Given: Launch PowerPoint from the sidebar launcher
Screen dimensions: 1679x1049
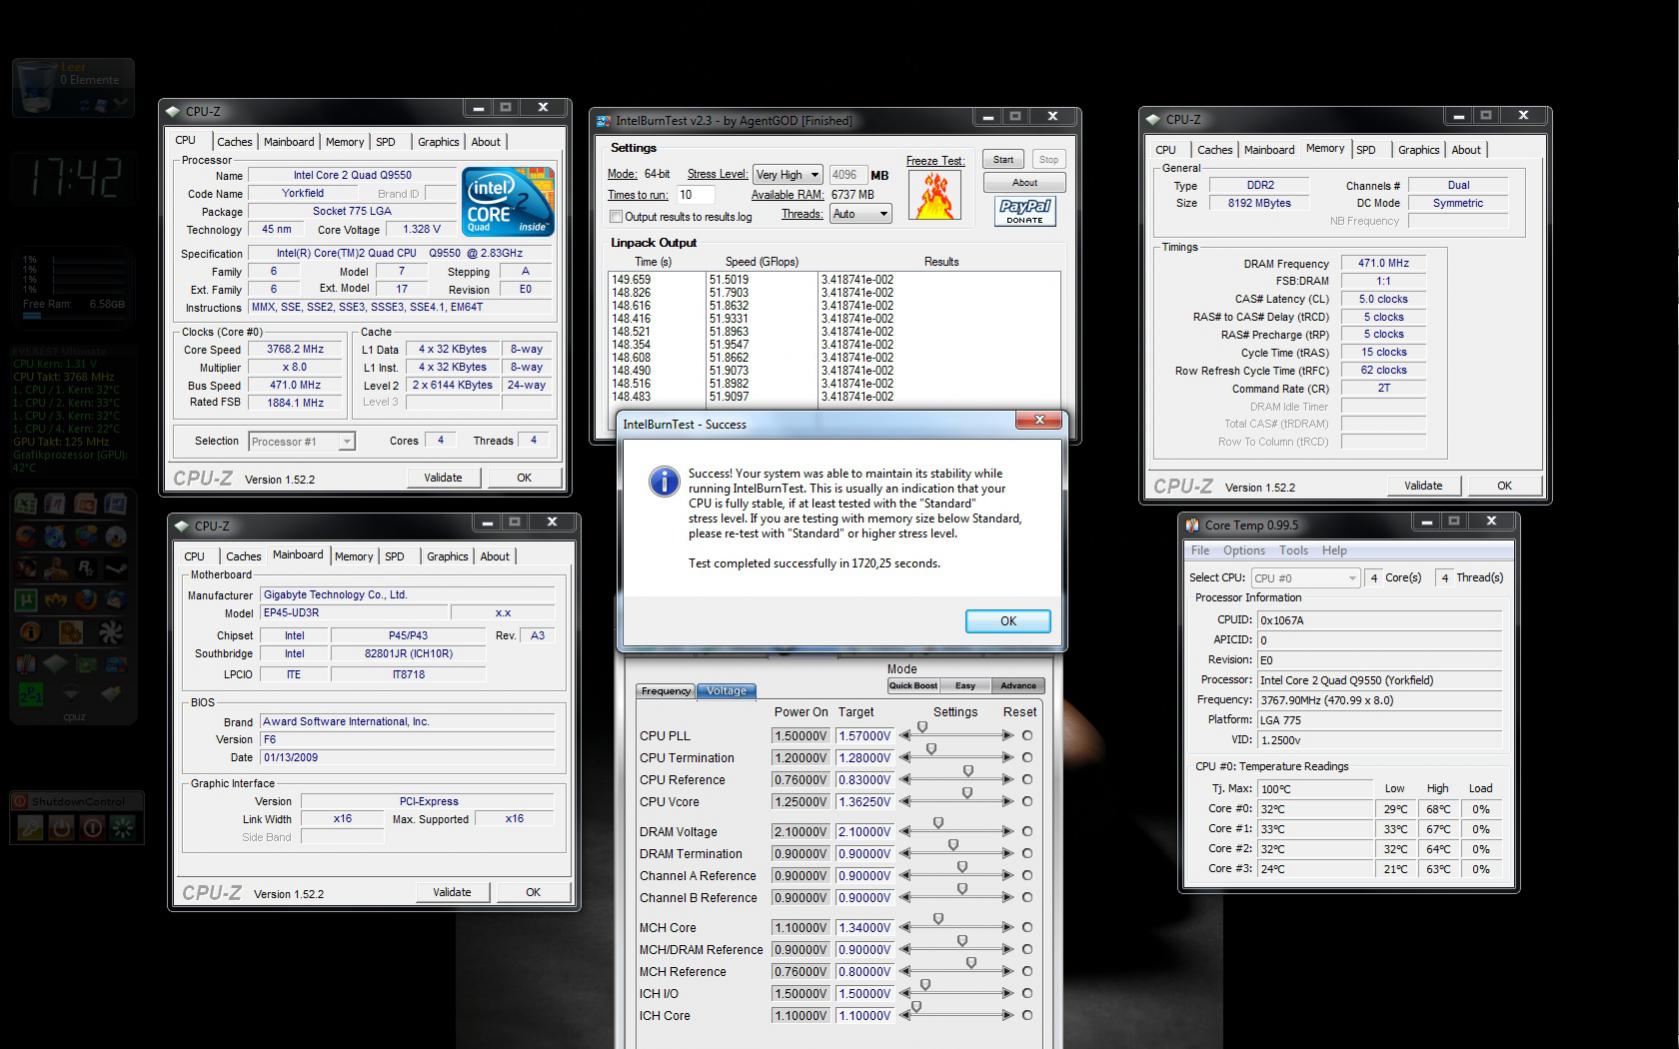Looking at the screenshot, I should [x=86, y=505].
